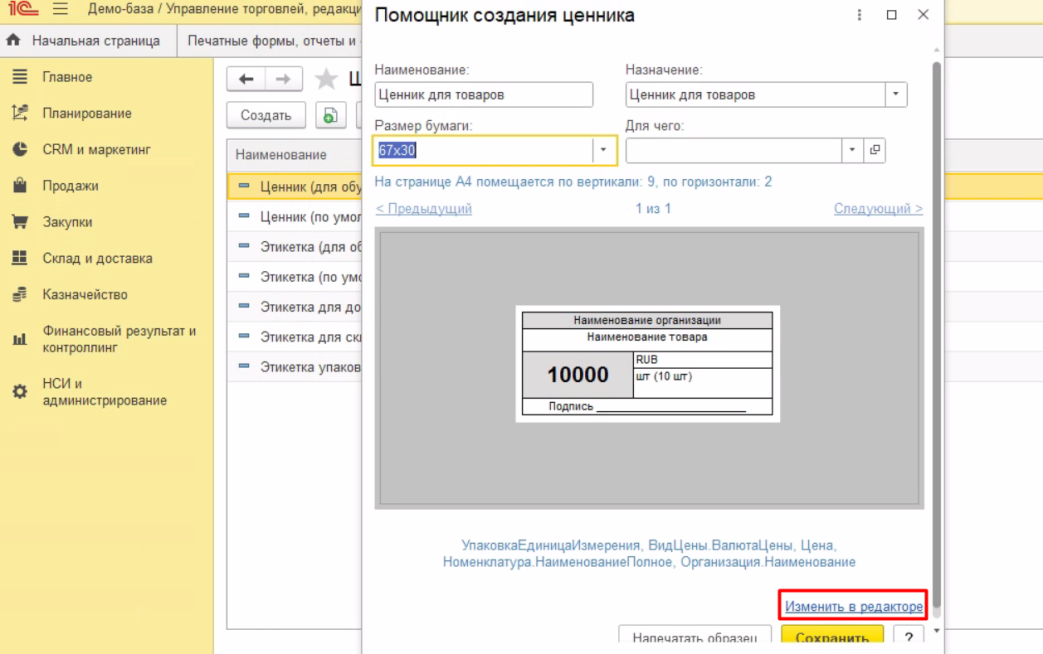The height and width of the screenshot is (654, 1043).
Task: Expand the Назначение dropdown
Action: click(x=896, y=95)
